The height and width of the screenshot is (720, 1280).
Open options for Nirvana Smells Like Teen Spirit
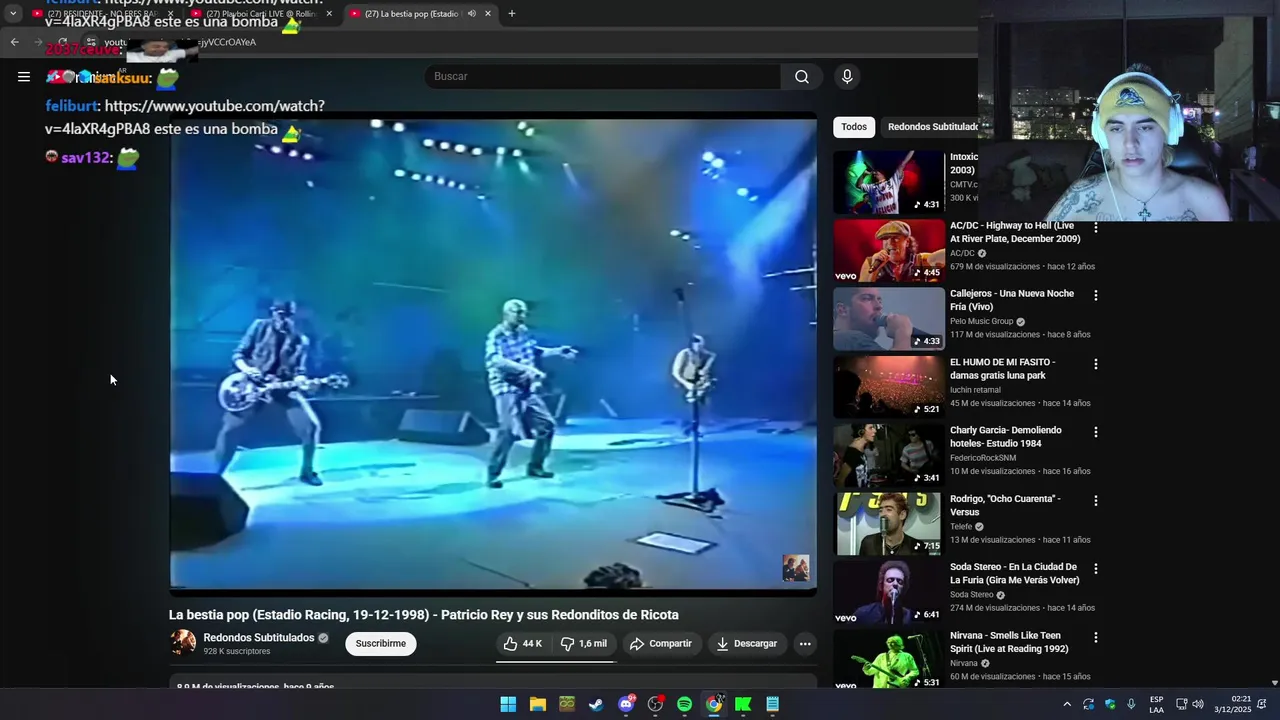1096,638
